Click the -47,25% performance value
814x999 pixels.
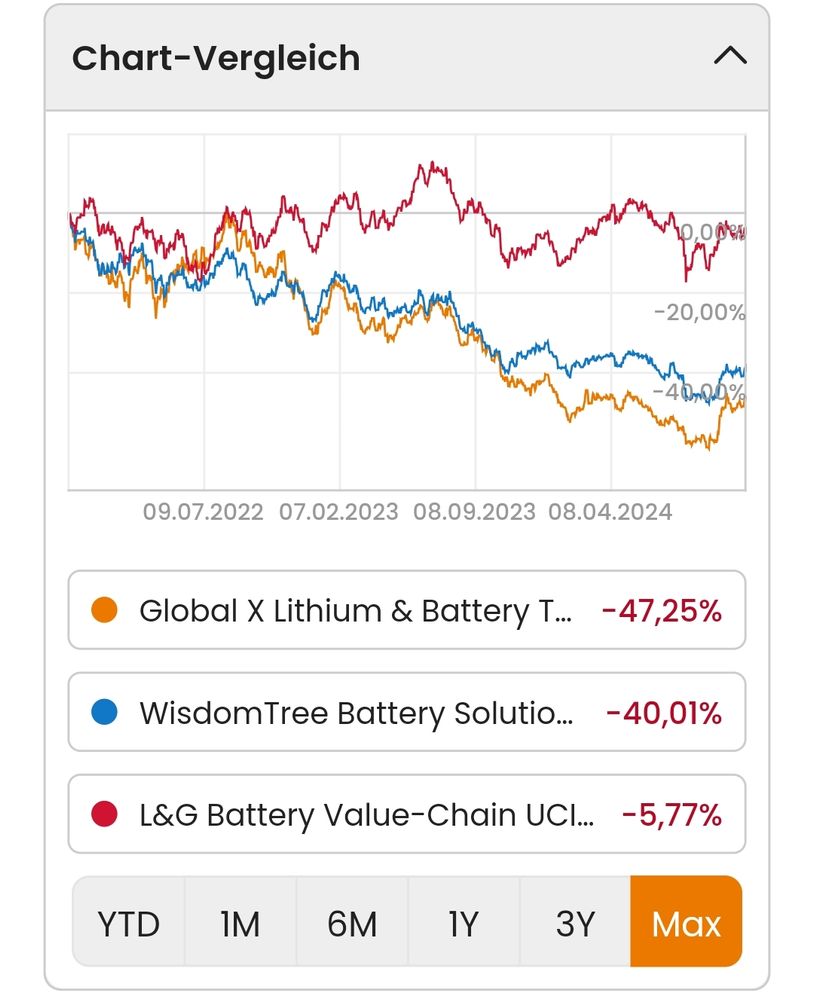coord(661,610)
